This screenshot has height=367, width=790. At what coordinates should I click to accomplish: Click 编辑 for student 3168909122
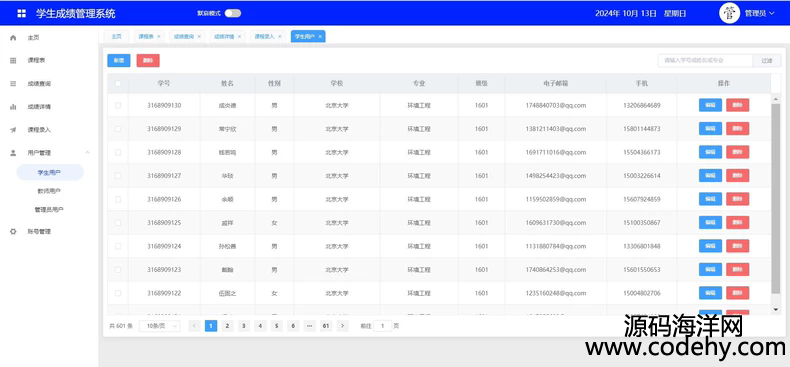point(710,293)
